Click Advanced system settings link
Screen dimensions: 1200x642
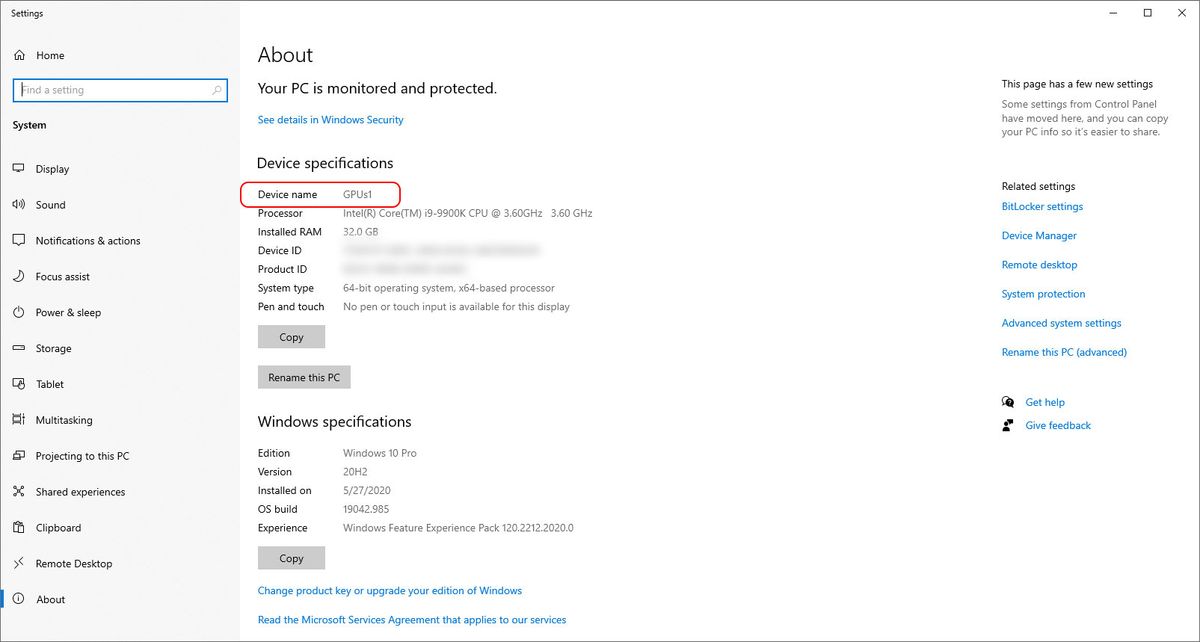pyautogui.click(x=1061, y=323)
